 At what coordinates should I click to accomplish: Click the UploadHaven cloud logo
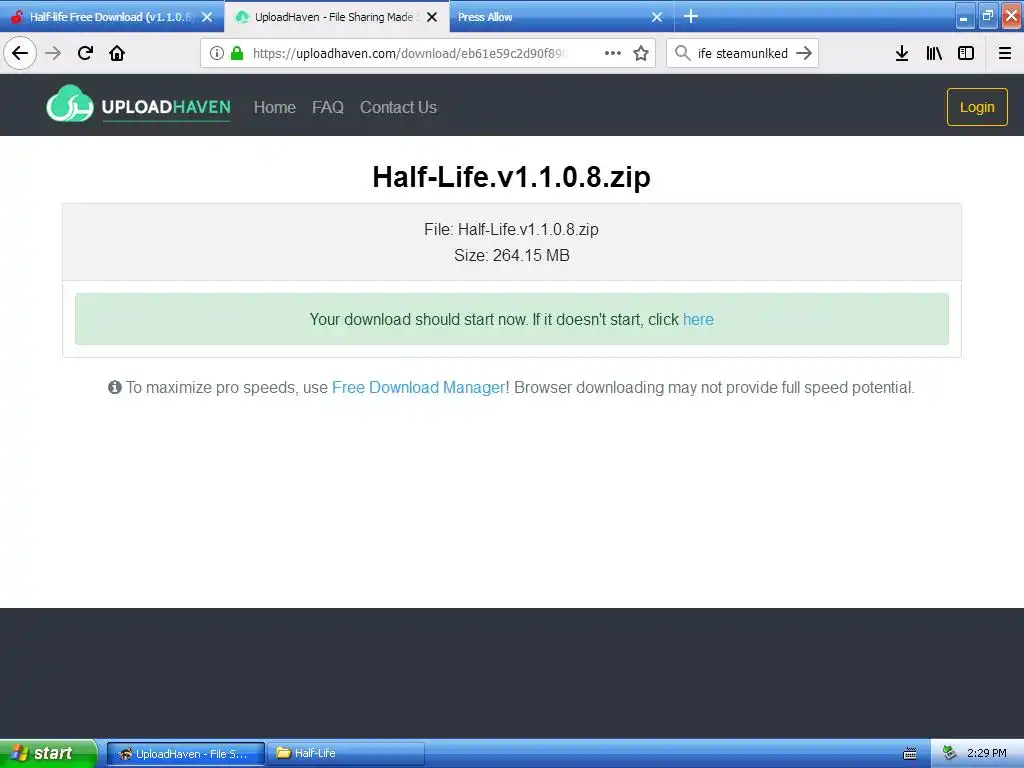pos(70,104)
